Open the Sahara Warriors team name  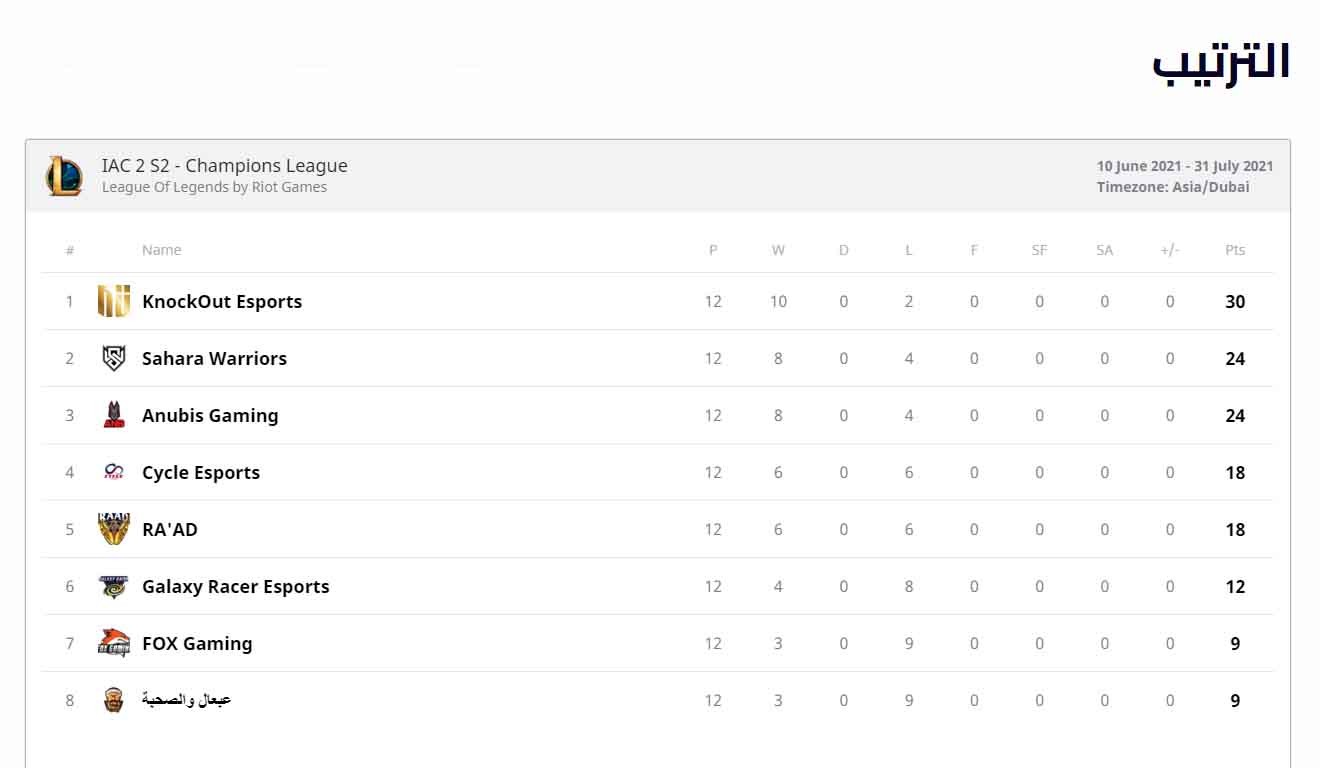(x=214, y=358)
